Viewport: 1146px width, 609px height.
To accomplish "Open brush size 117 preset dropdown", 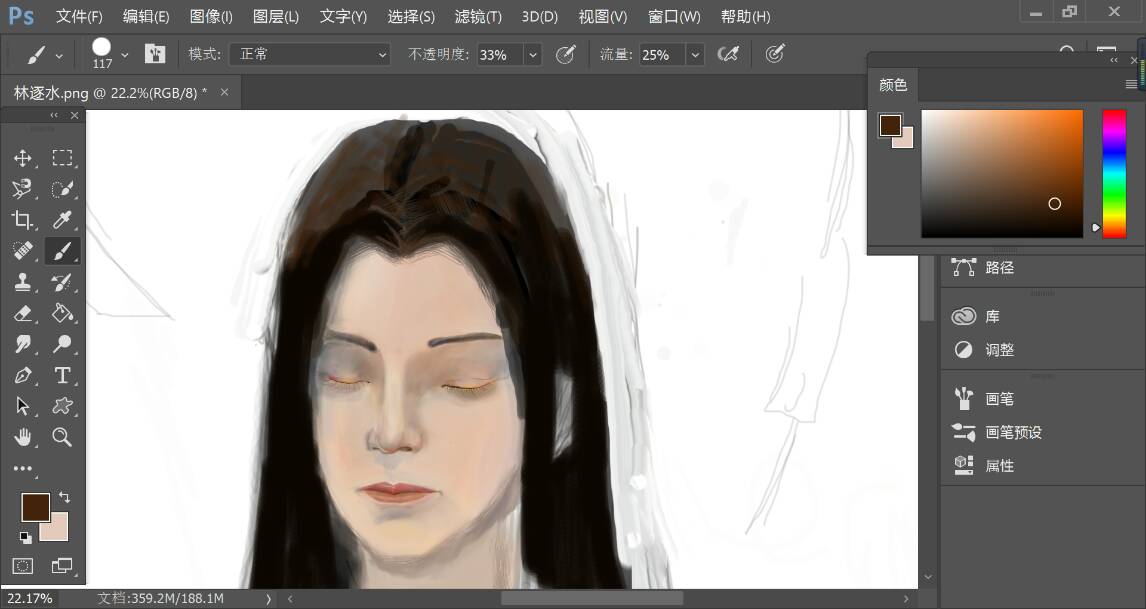I will point(125,54).
